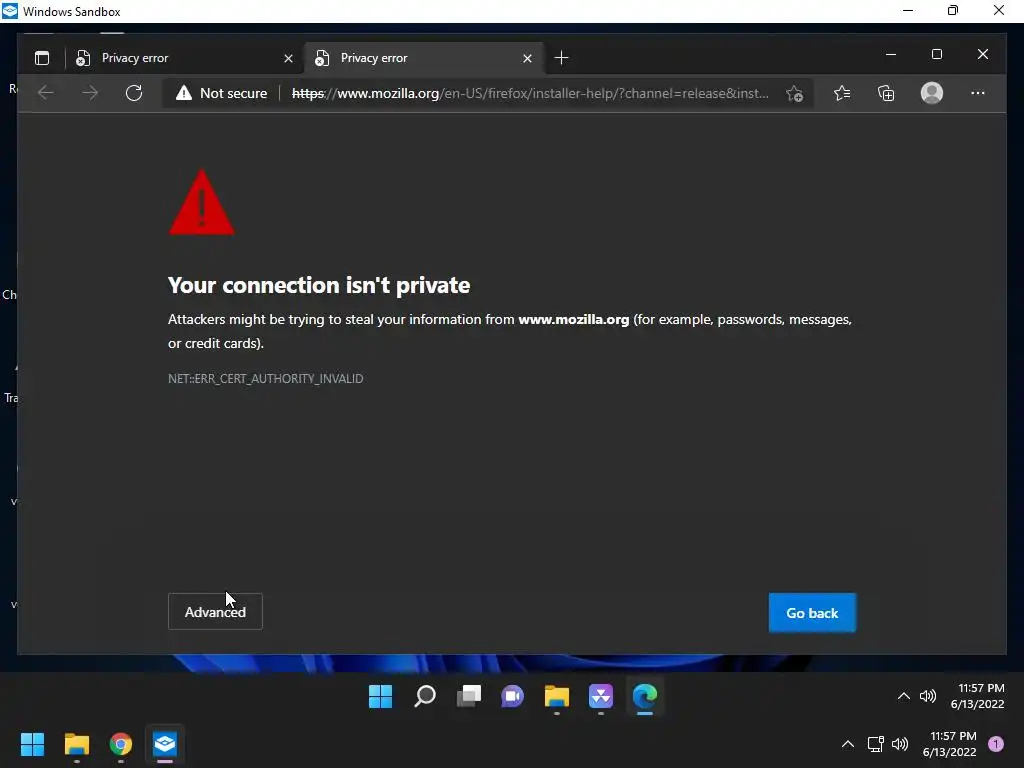1024x768 pixels.
Task: Open host clock showing 11:57 PM
Action: [950, 744]
